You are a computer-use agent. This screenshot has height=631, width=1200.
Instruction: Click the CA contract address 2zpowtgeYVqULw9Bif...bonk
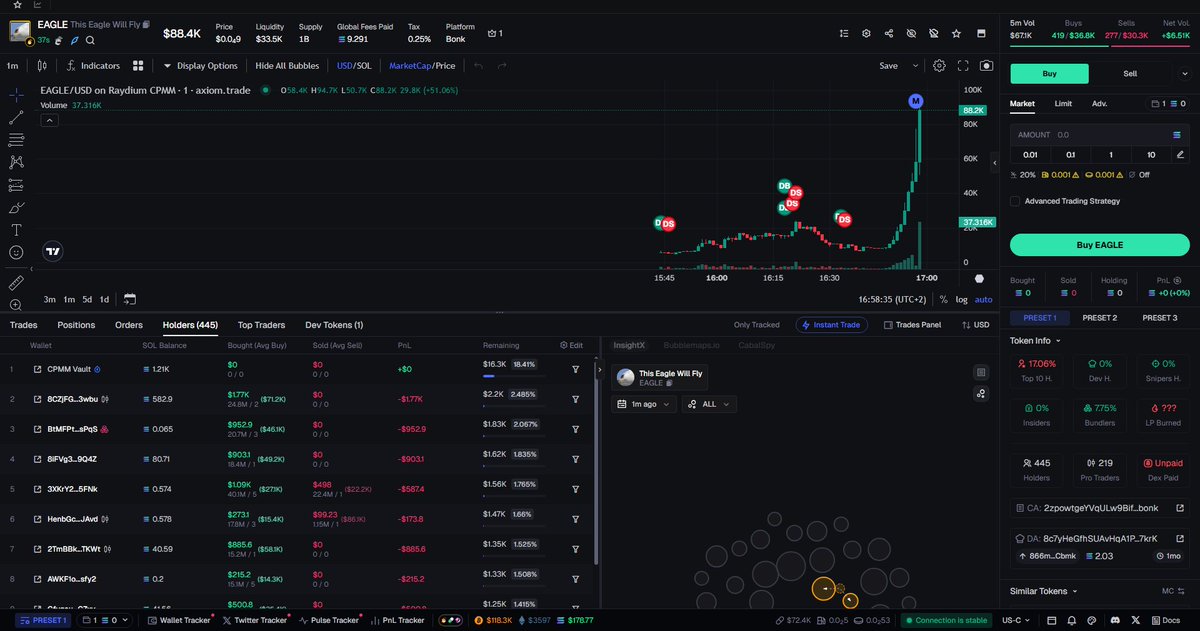pyautogui.click(x=1099, y=508)
